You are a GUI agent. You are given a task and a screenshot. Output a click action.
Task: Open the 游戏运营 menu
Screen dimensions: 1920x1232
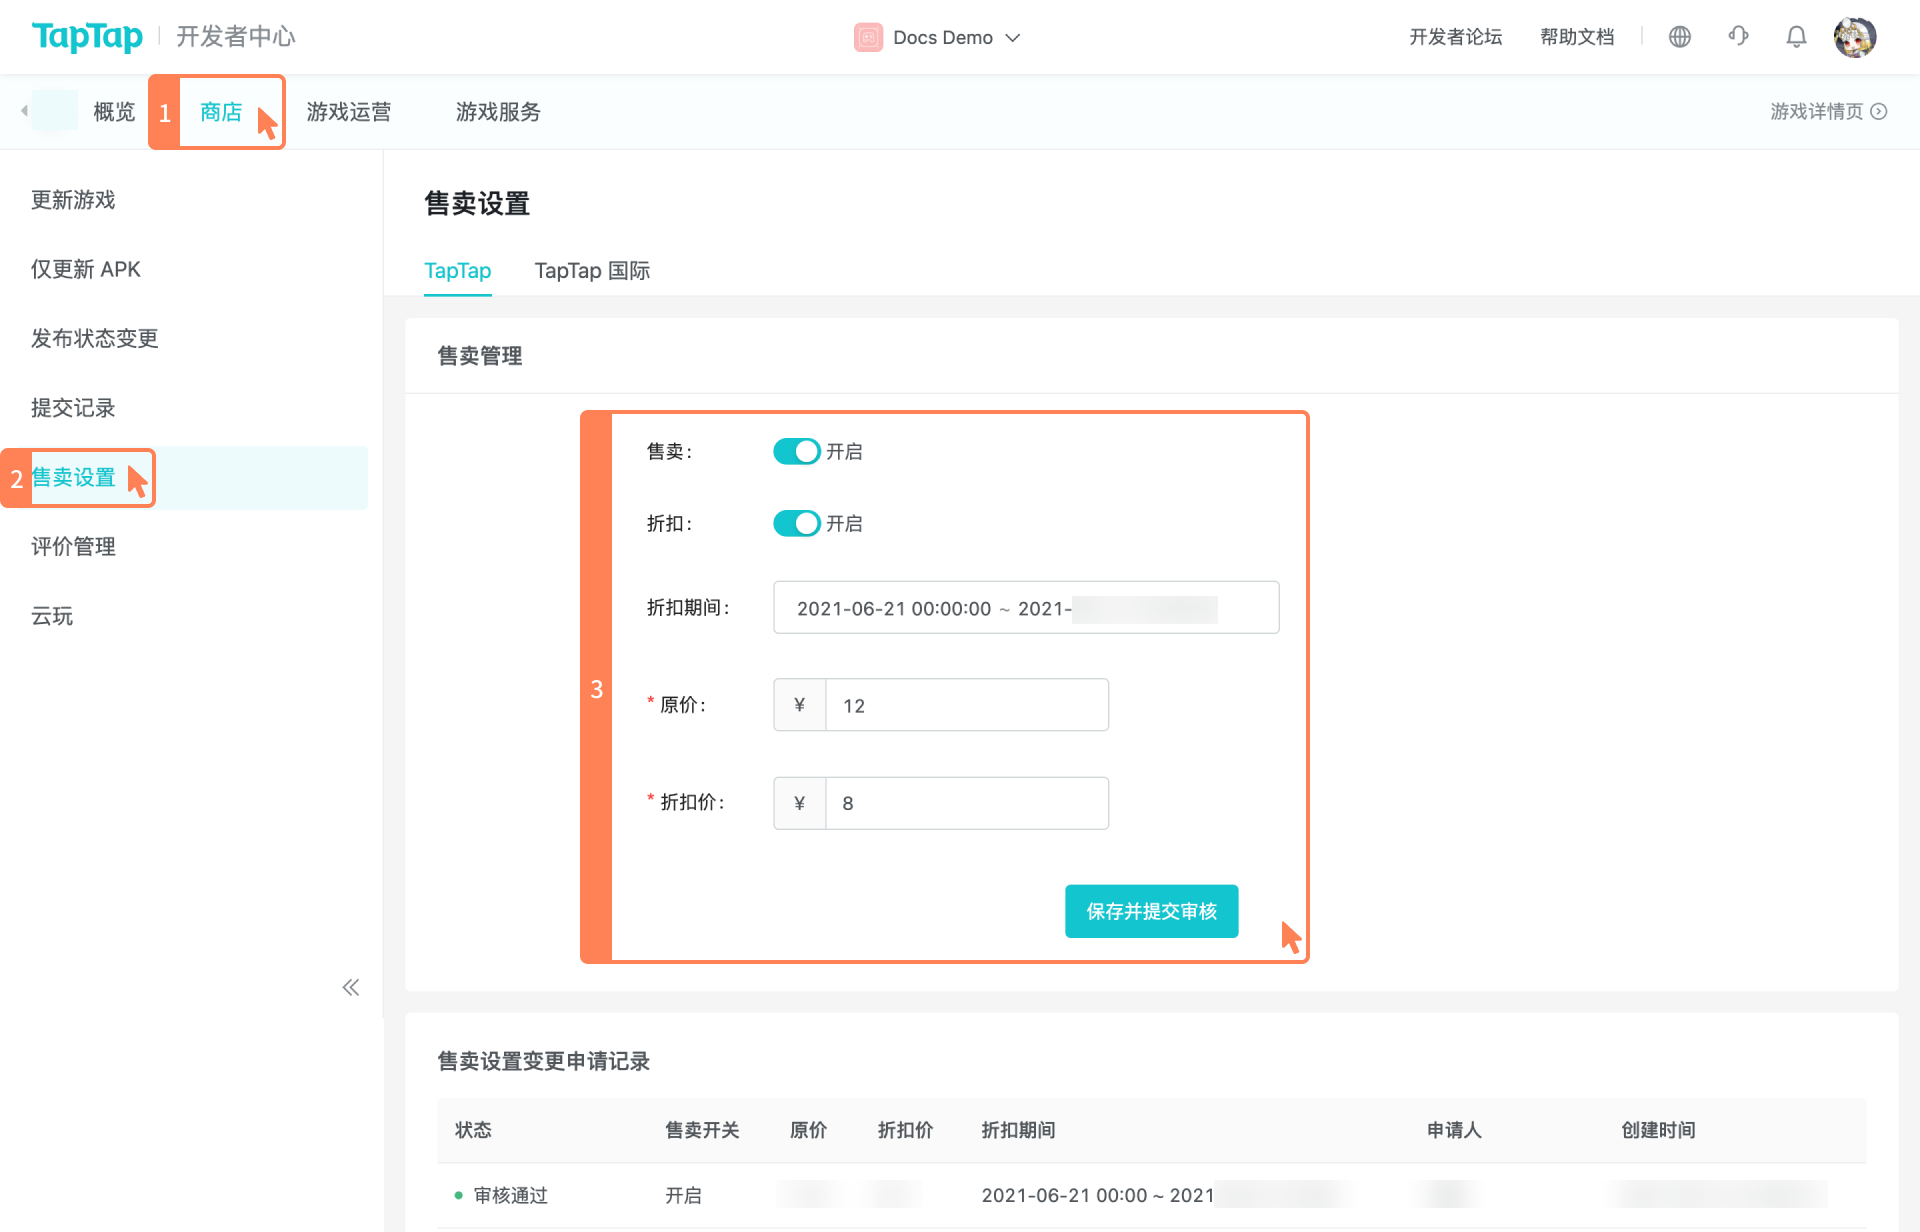coord(349,111)
